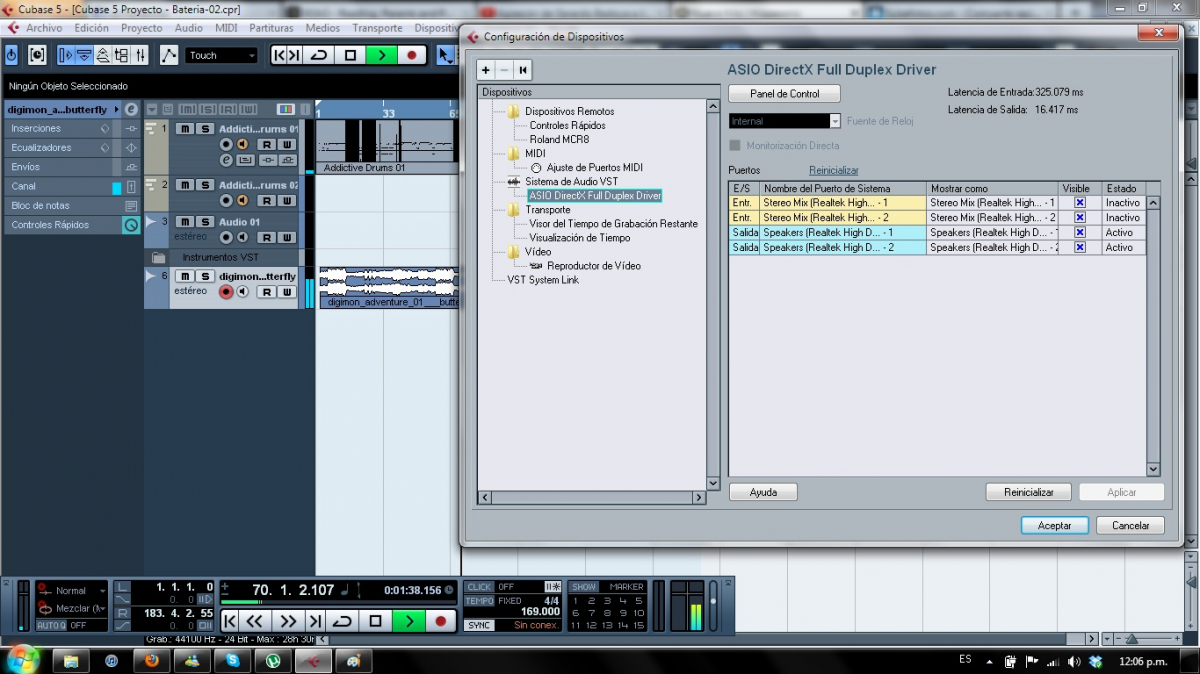Open the Dispositivos Remotos folder
The height and width of the screenshot is (674, 1200).
[x=513, y=111]
